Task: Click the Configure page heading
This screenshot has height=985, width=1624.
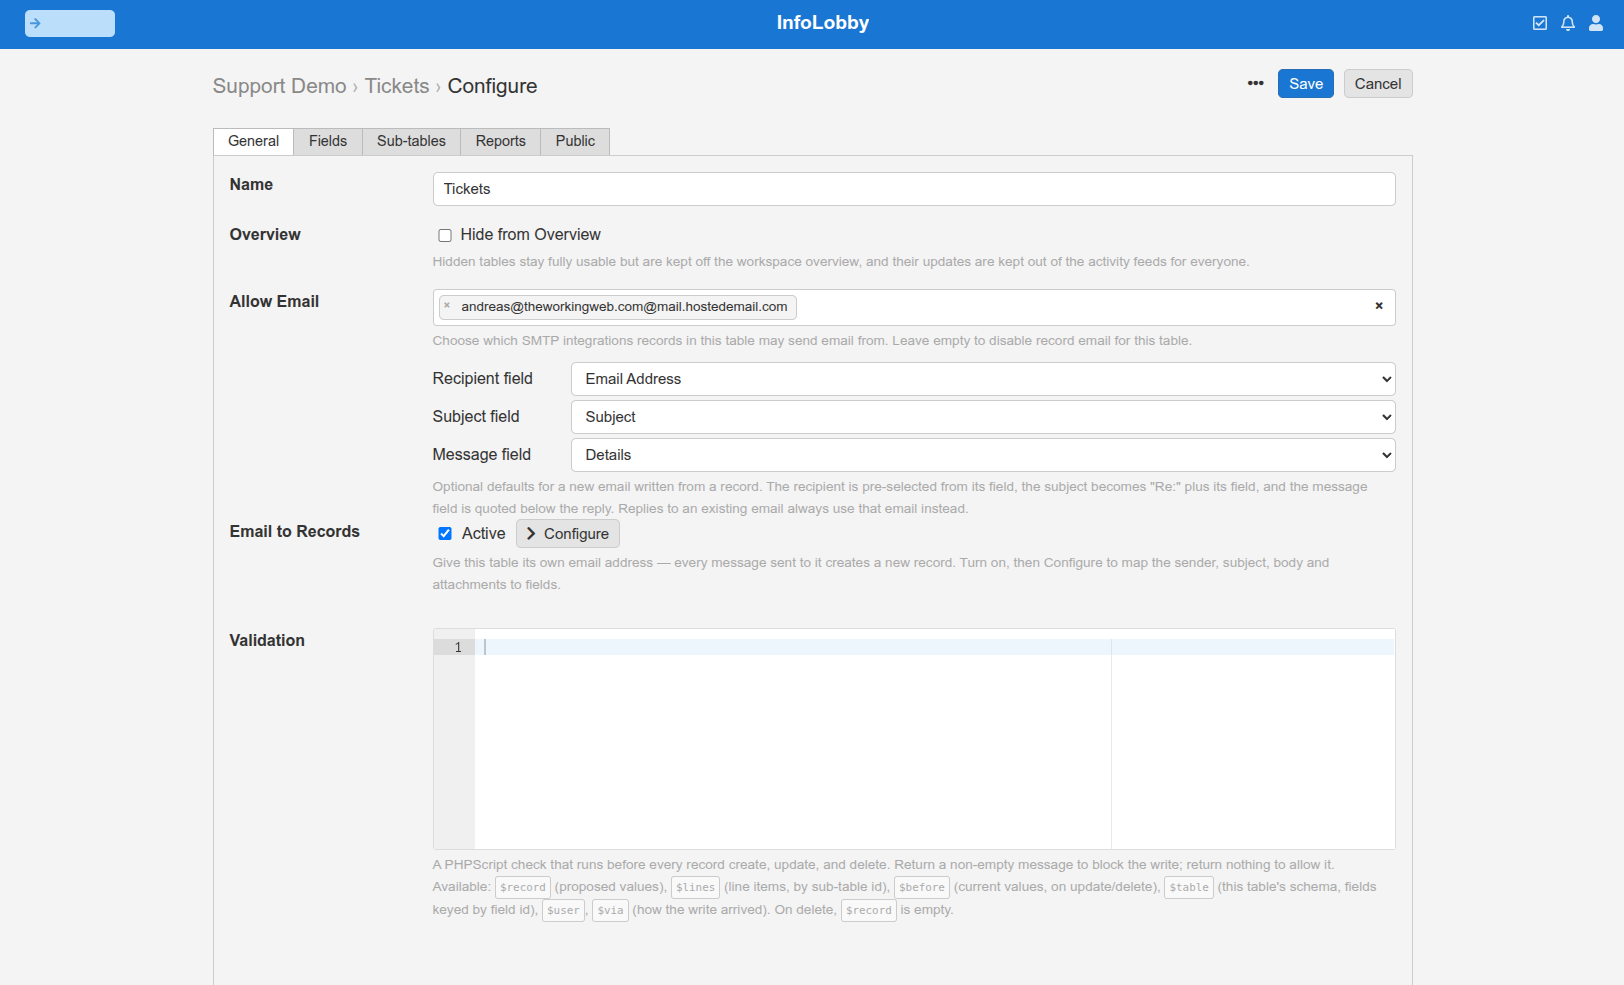Action: click(492, 86)
